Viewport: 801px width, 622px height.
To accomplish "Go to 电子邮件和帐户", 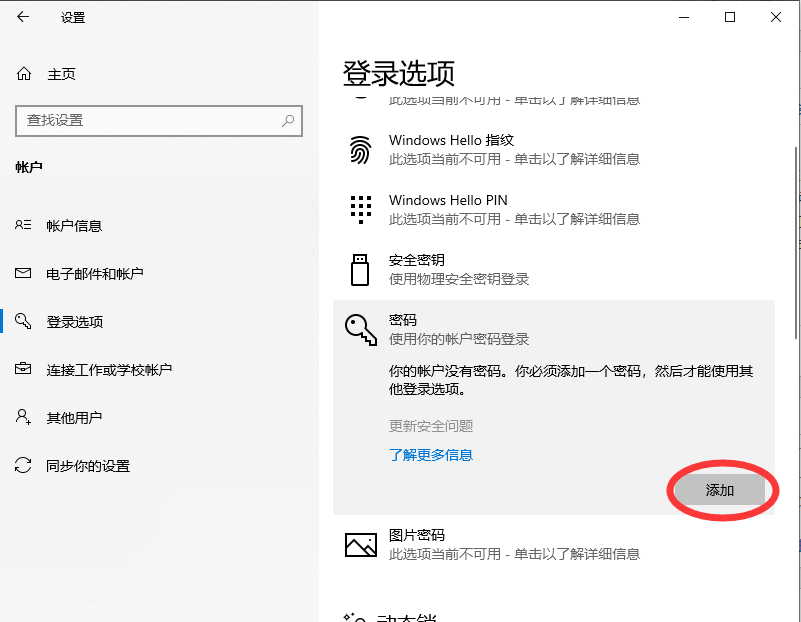I will pyautogui.click(x=95, y=274).
